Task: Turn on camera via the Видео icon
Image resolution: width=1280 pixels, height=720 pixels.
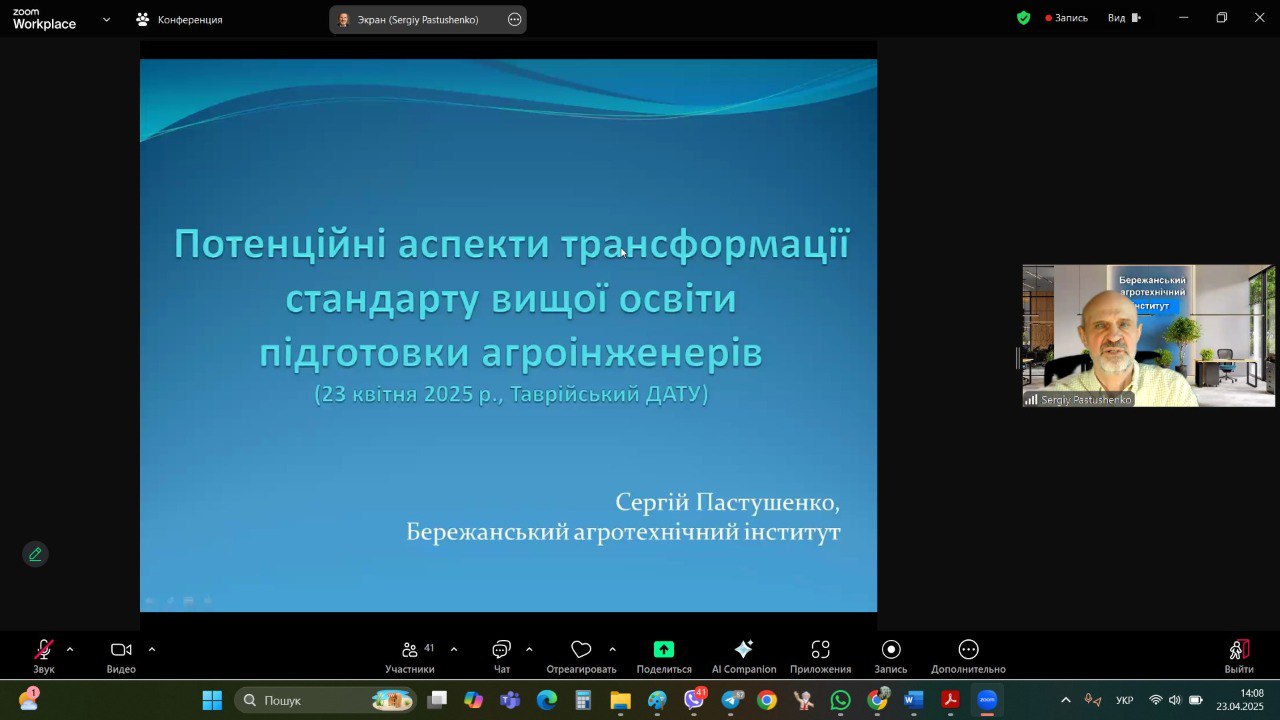Action: pyautogui.click(x=121, y=650)
